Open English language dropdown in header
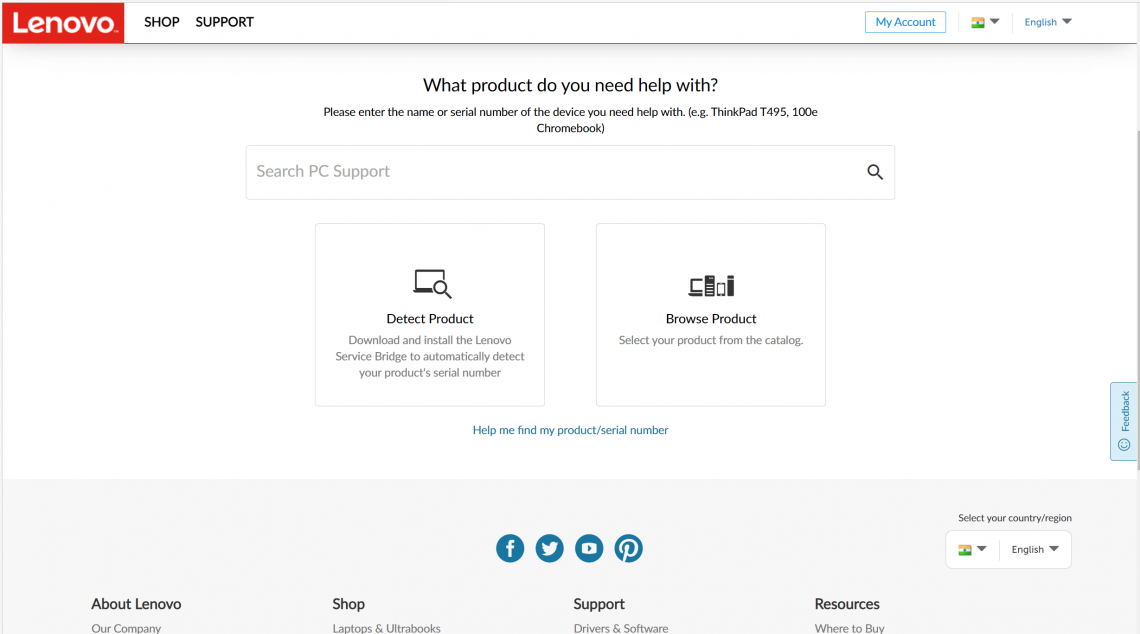This screenshot has width=1140, height=634. [1047, 22]
